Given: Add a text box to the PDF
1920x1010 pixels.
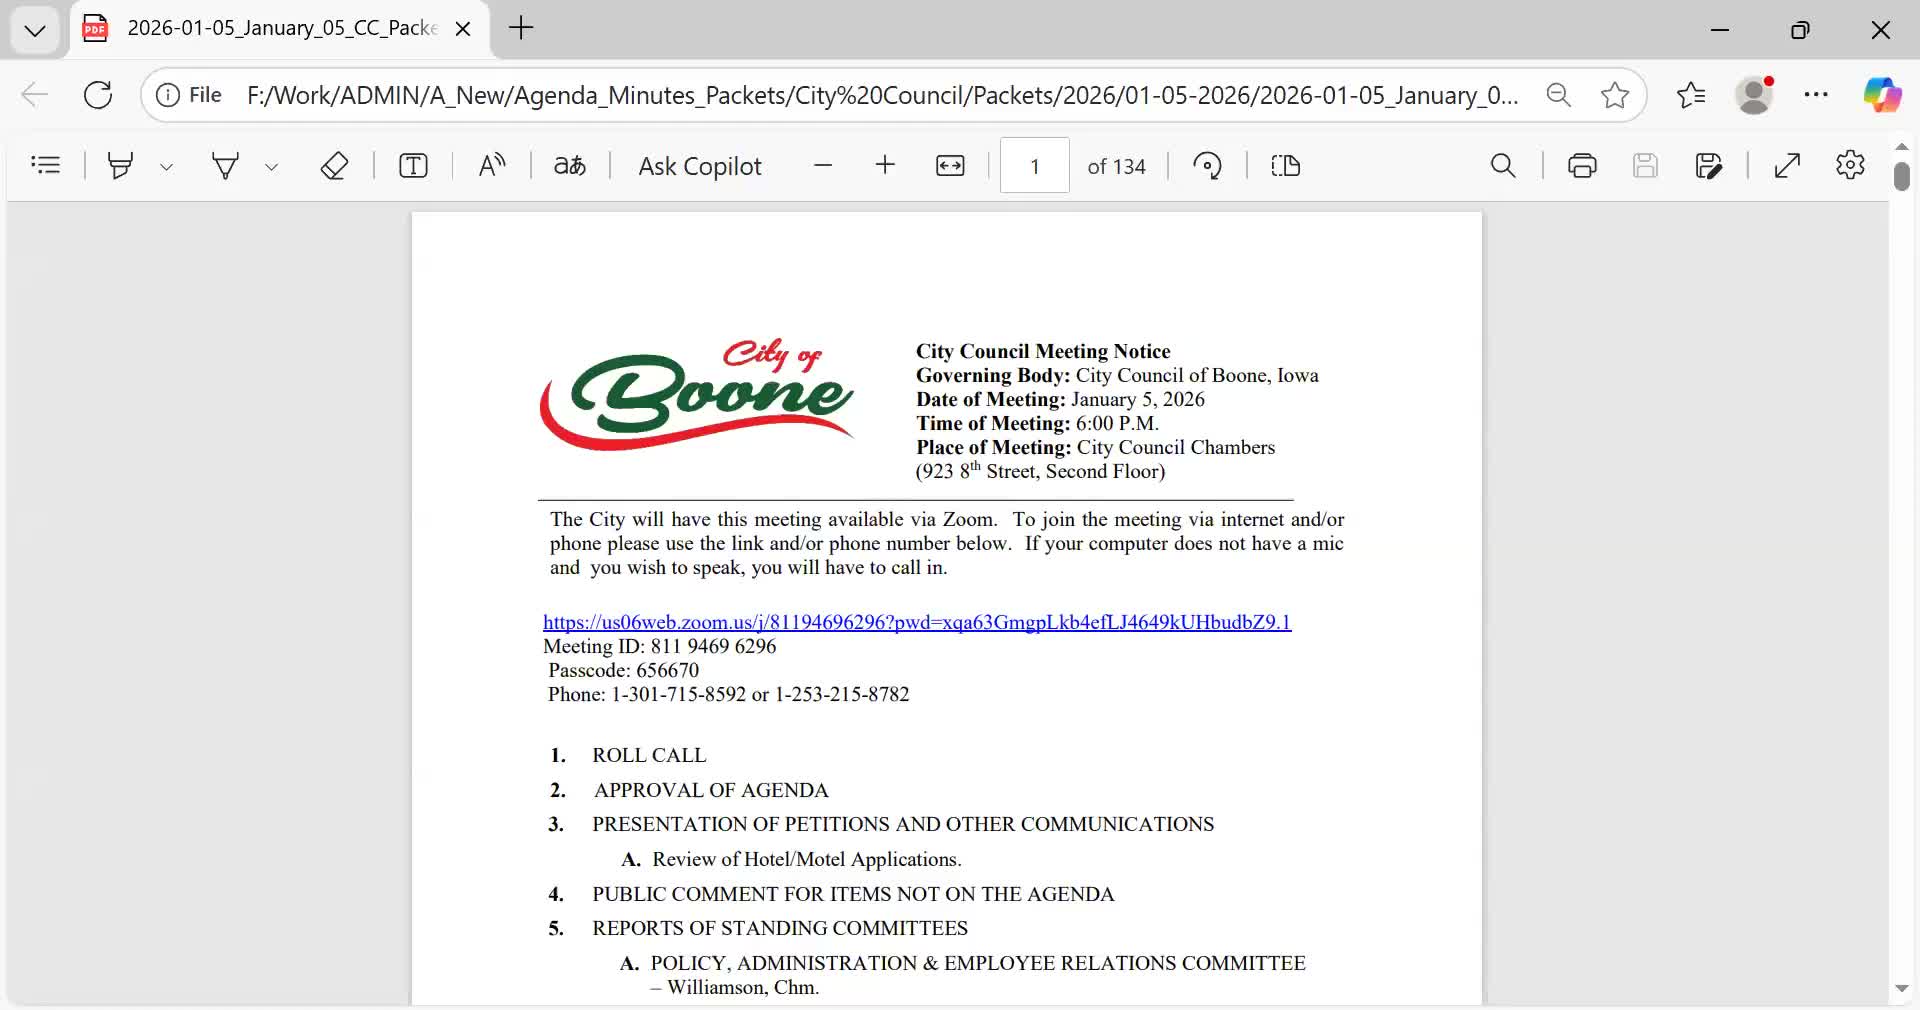Looking at the screenshot, I should [413, 165].
